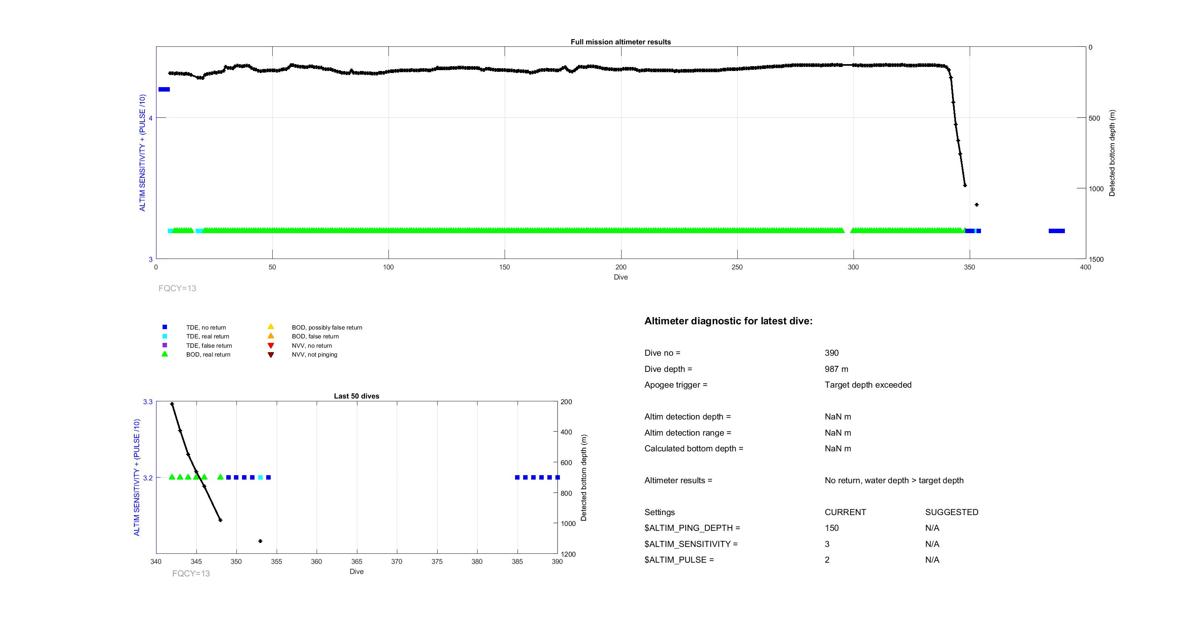The height and width of the screenshot is (622, 1200).
Task: Click the 'CURRENT' column header
Action: pos(845,513)
